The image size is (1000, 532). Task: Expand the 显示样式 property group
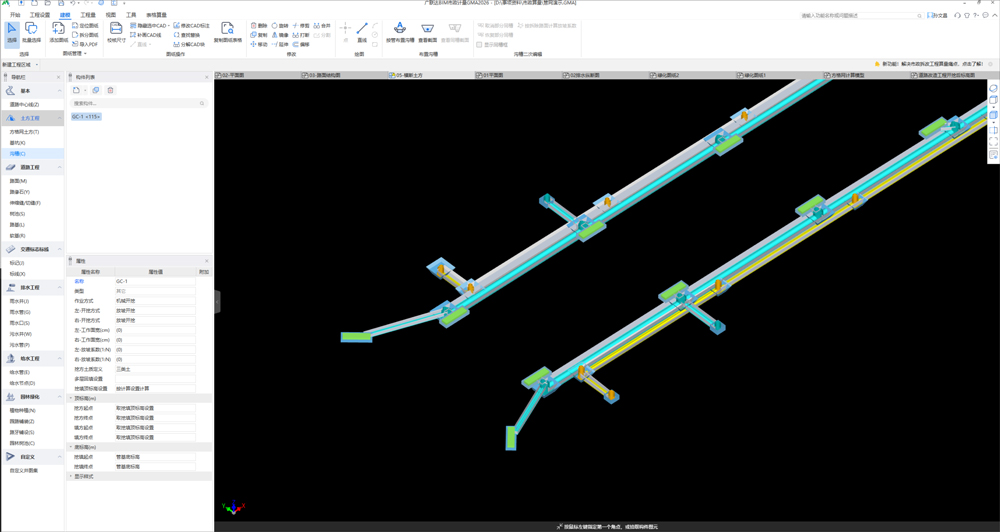[71, 477]
